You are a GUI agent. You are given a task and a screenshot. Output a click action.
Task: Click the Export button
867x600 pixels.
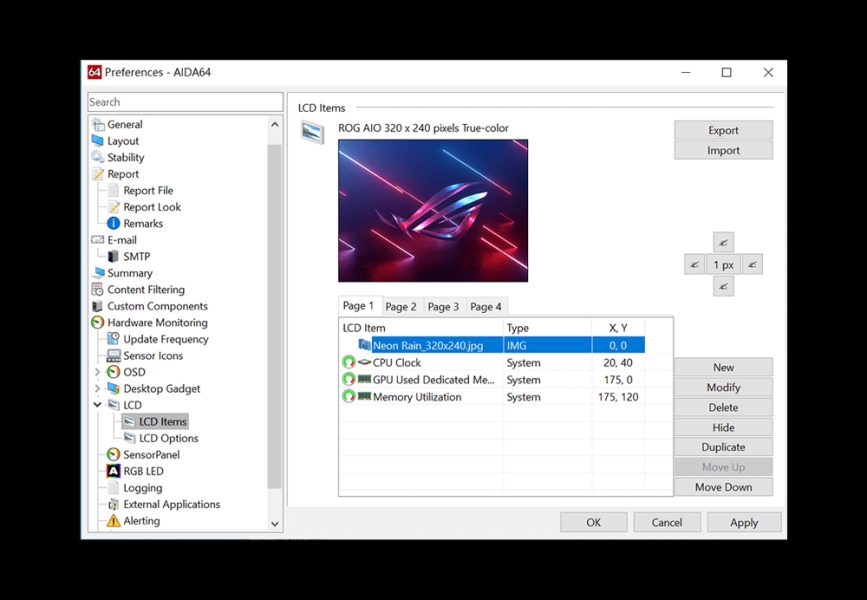(x=723, y=131)
